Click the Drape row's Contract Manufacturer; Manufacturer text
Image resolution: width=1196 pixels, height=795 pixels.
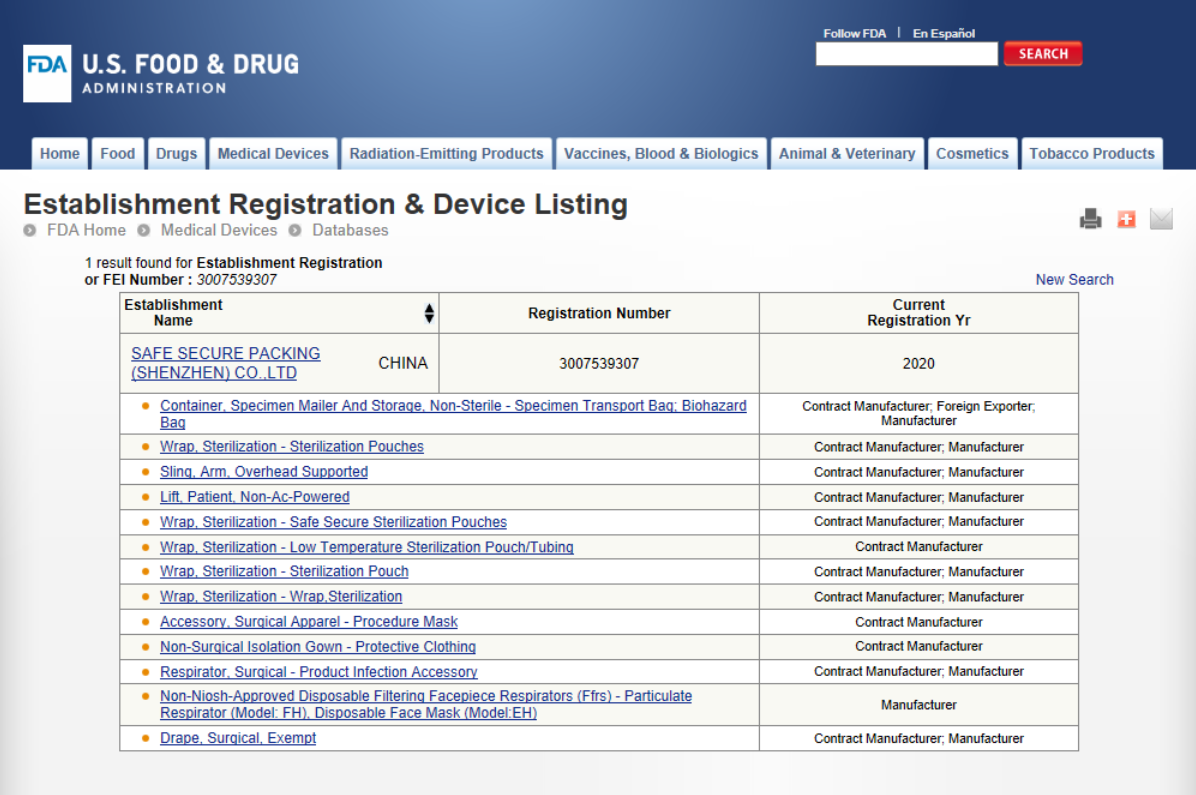918,738
